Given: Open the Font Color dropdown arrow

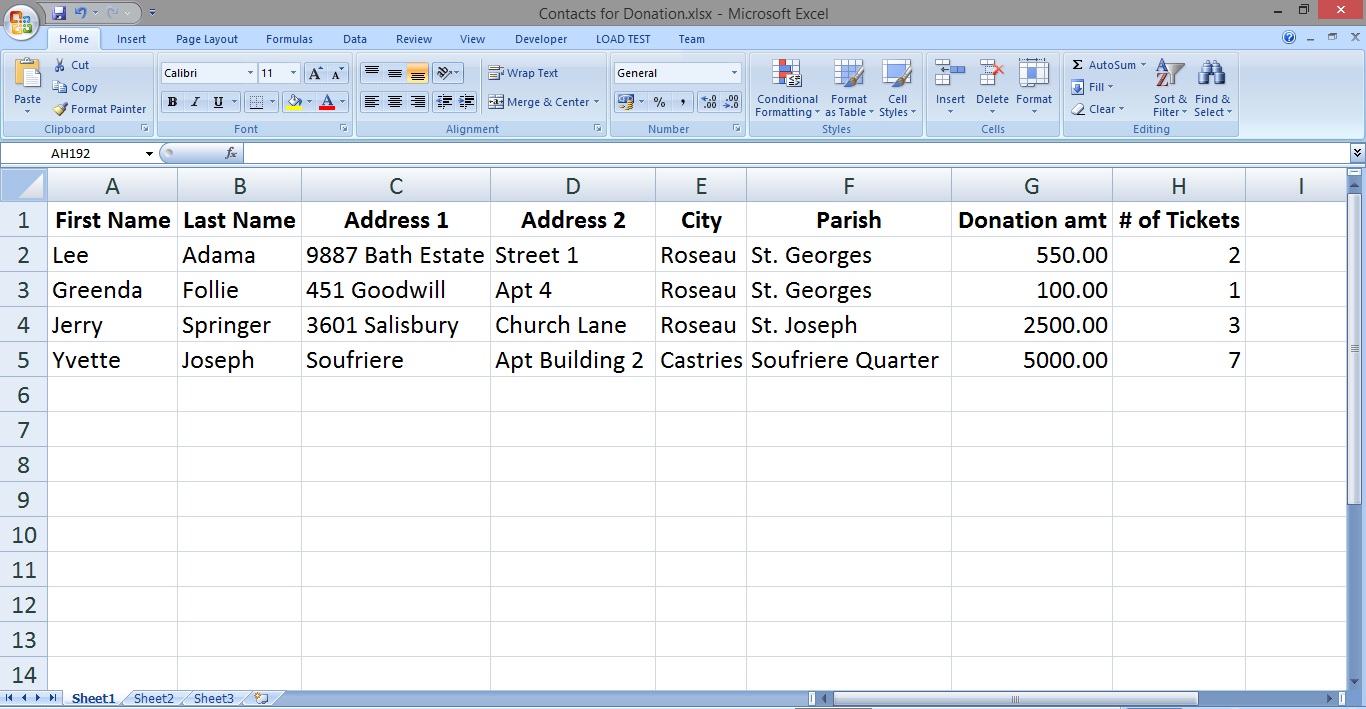Looking at the screenshot, I should (342, 102).
